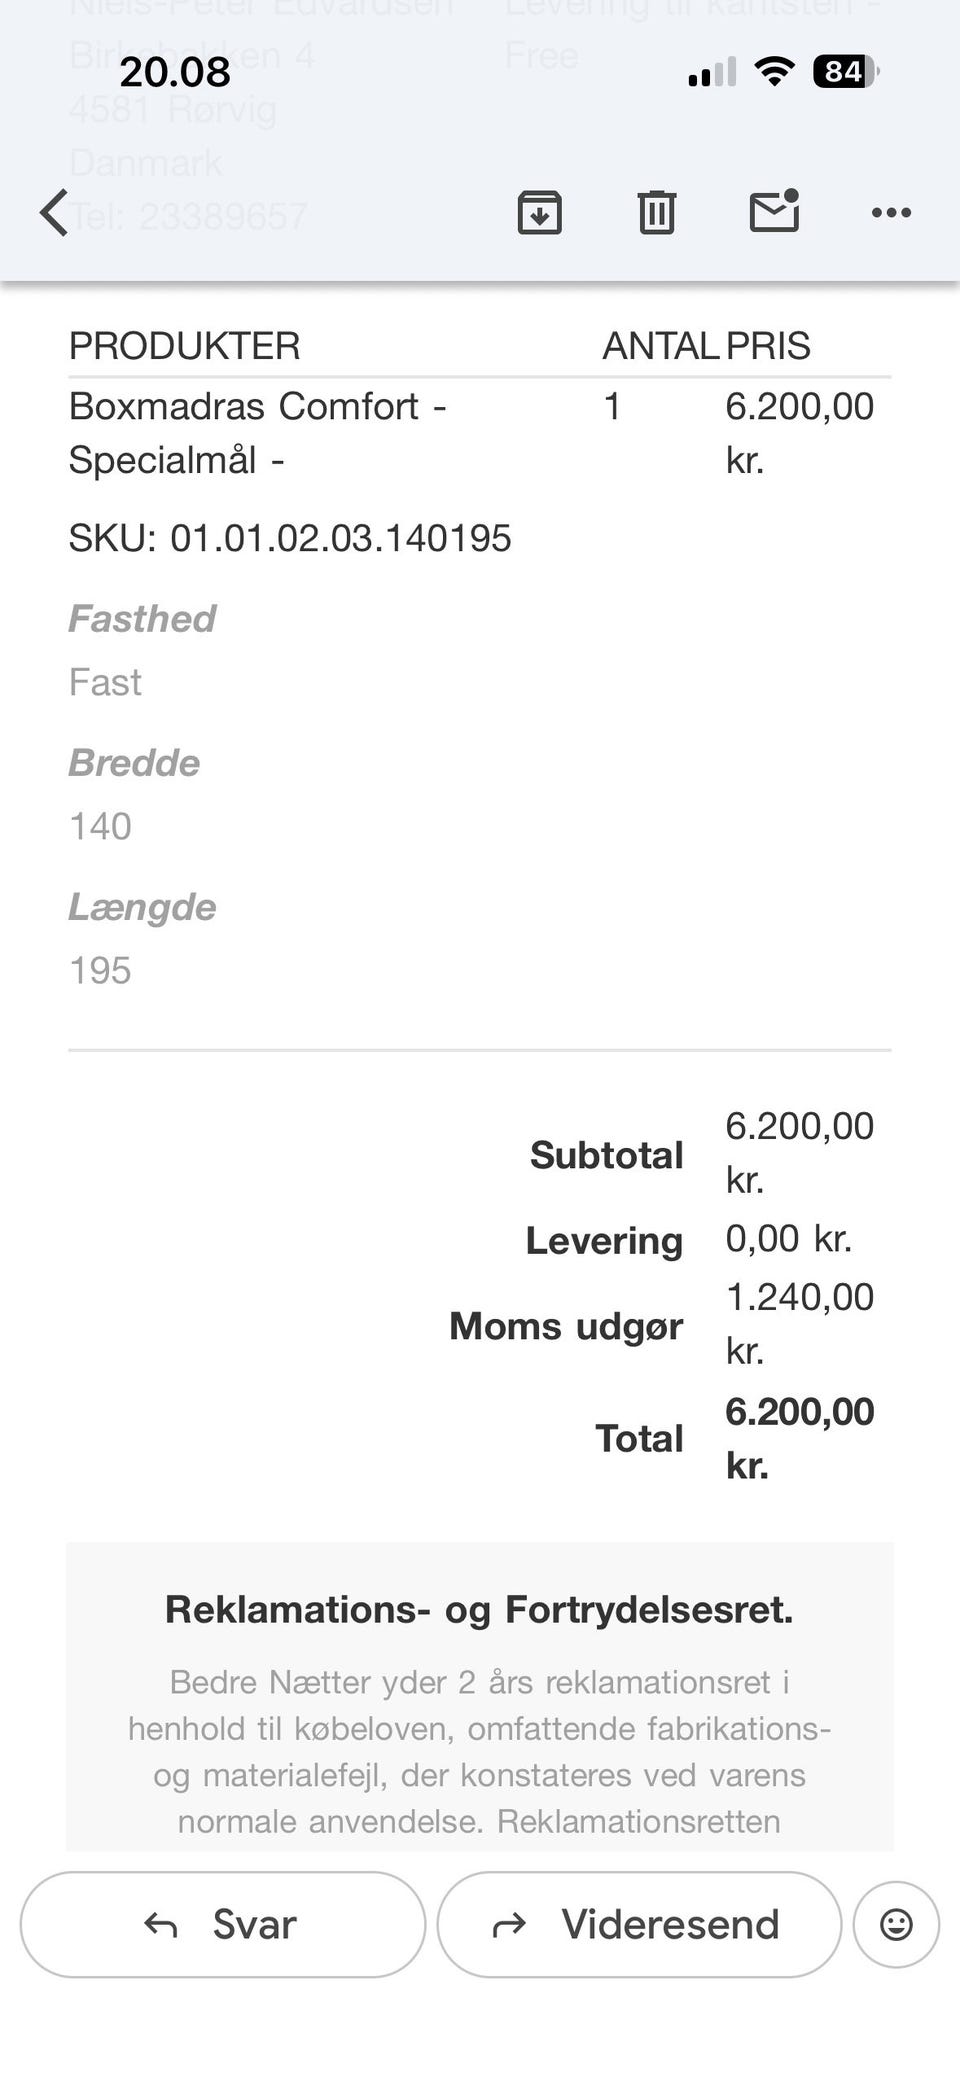
Task: Tap the 20.08 clock in status bar
Action: 175,72
